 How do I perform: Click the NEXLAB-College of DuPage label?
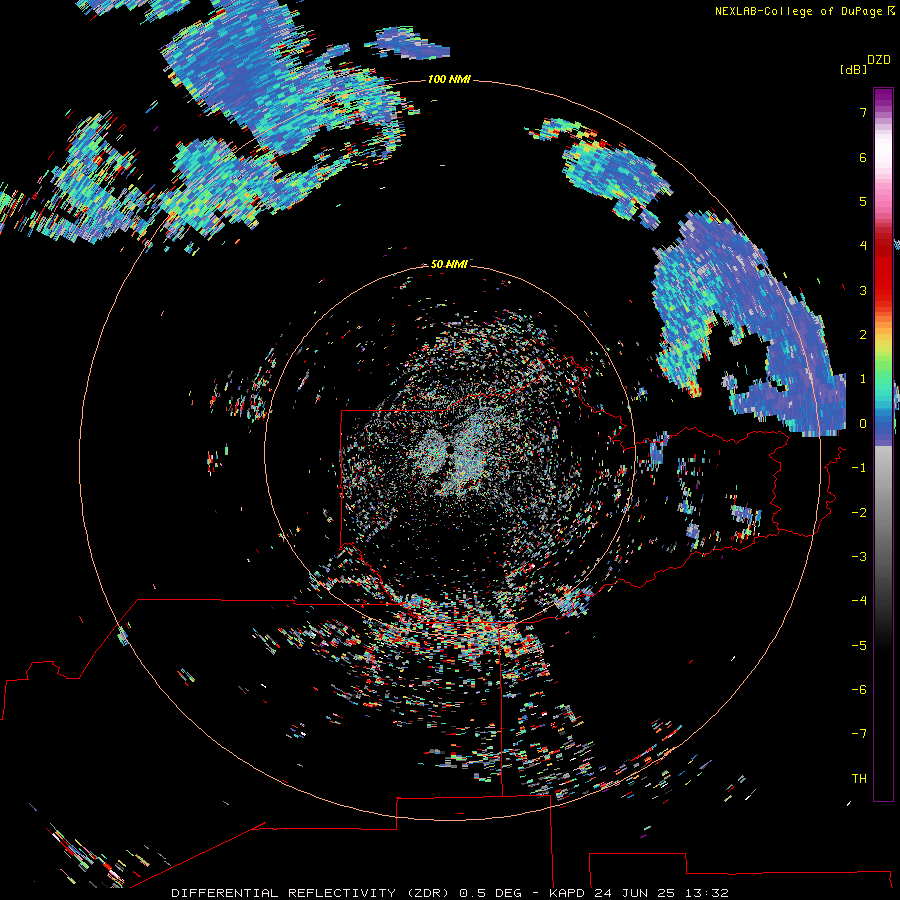[800, 11]
